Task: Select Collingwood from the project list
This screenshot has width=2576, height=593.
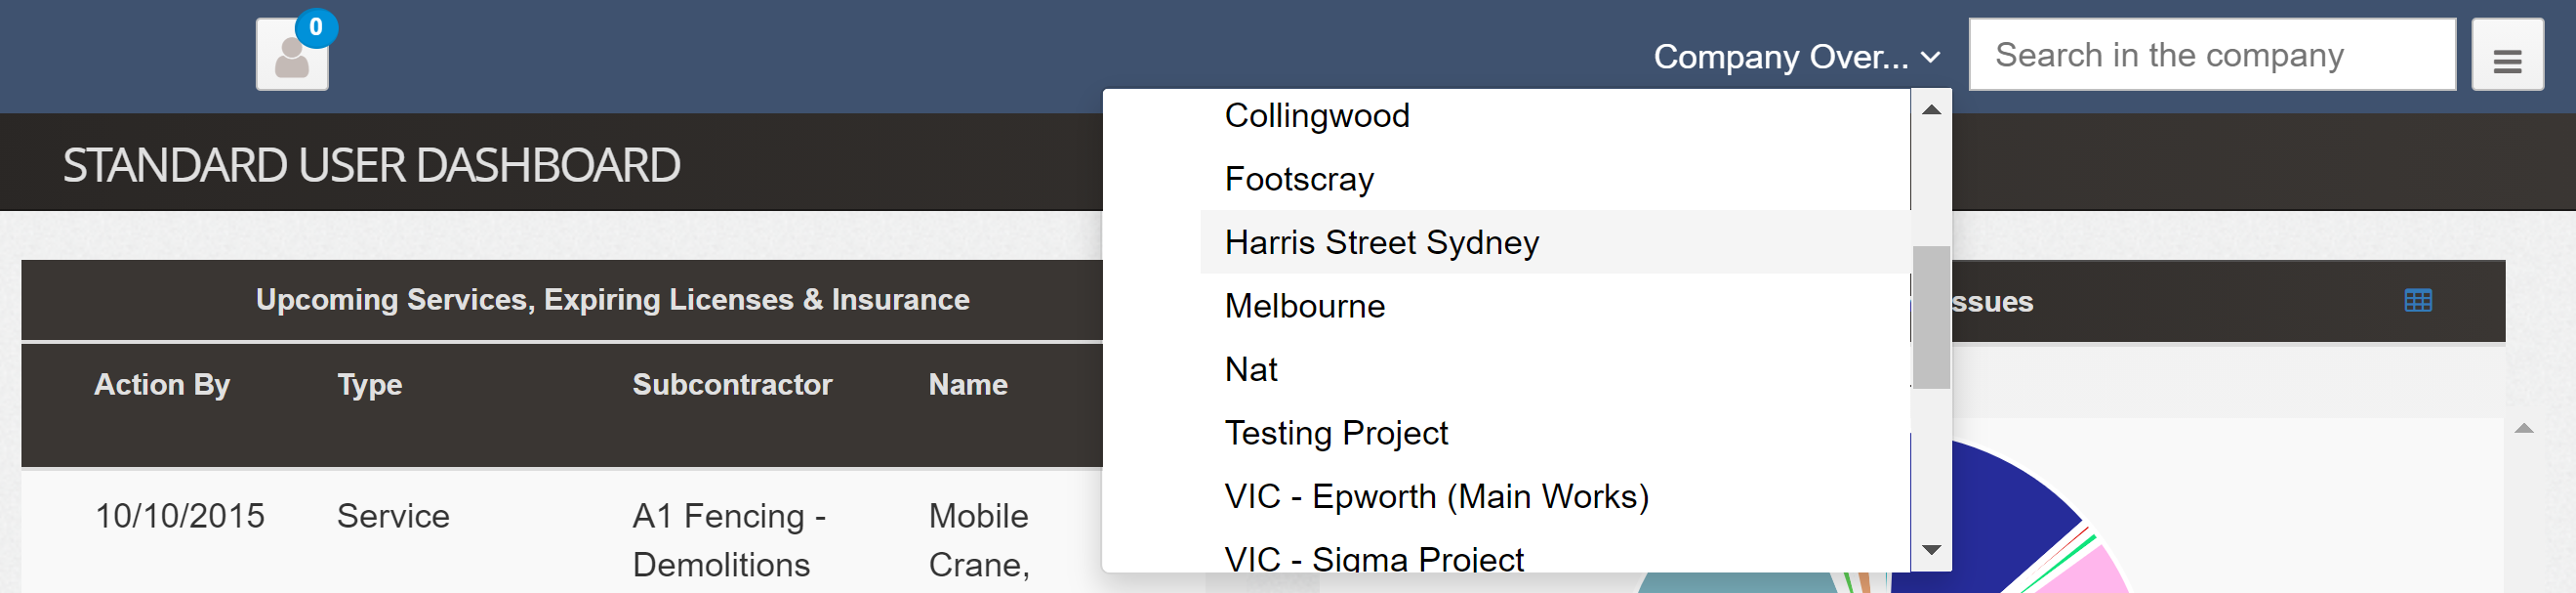Action: (x=1316, y=116)
